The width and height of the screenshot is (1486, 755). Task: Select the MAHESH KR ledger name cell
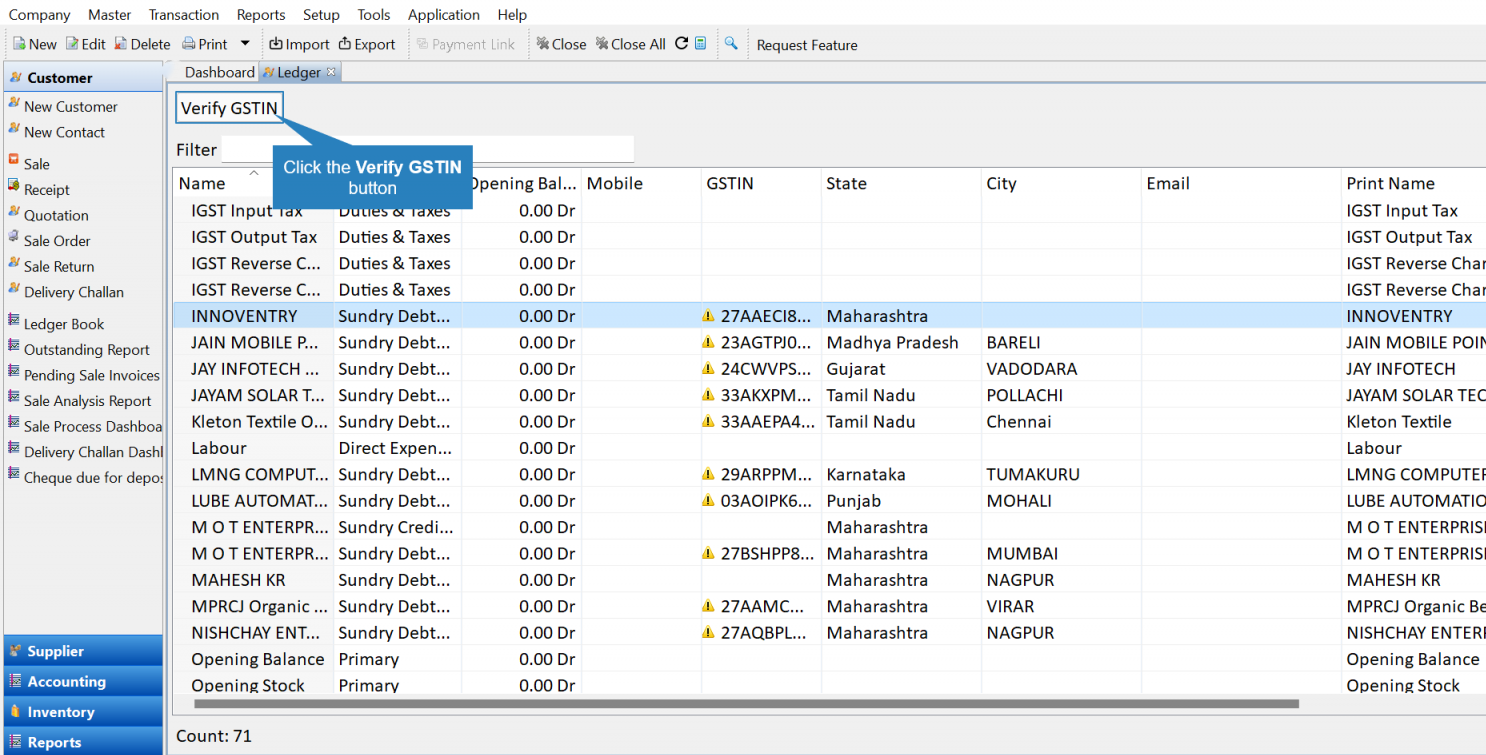(x=239, y=580)
